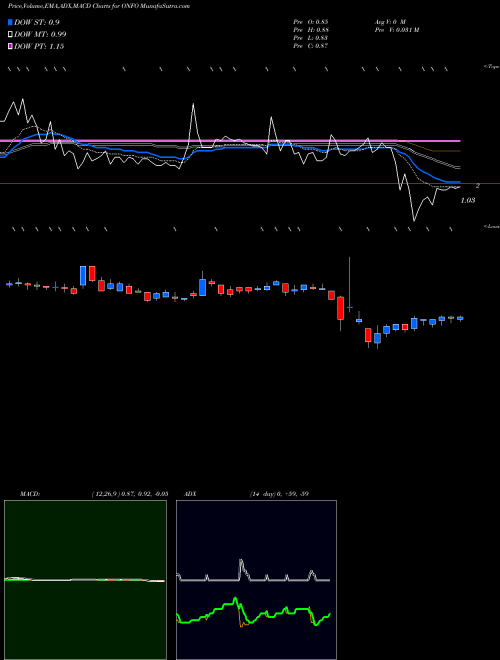The image size is (500, 660).
Task: Click the 'Pre C: 0.87' close value
Action: (x=311, y=46)
